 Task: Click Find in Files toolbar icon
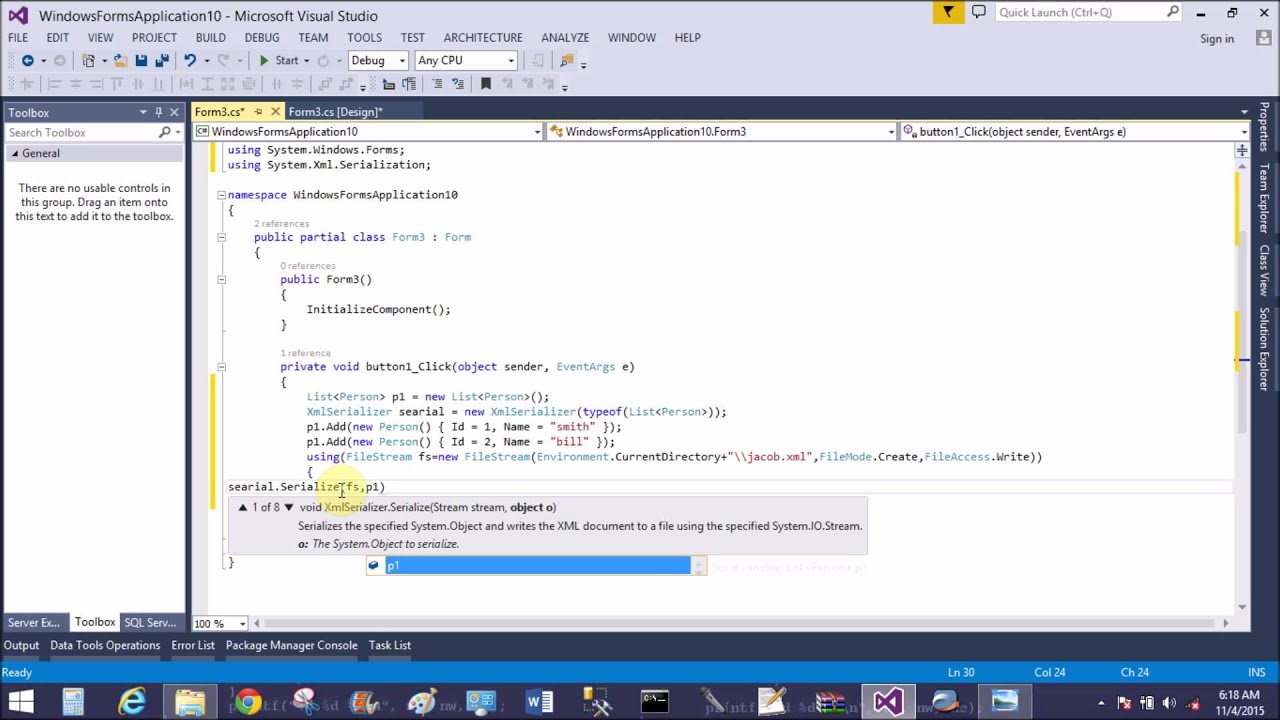[x=568, y=61]
